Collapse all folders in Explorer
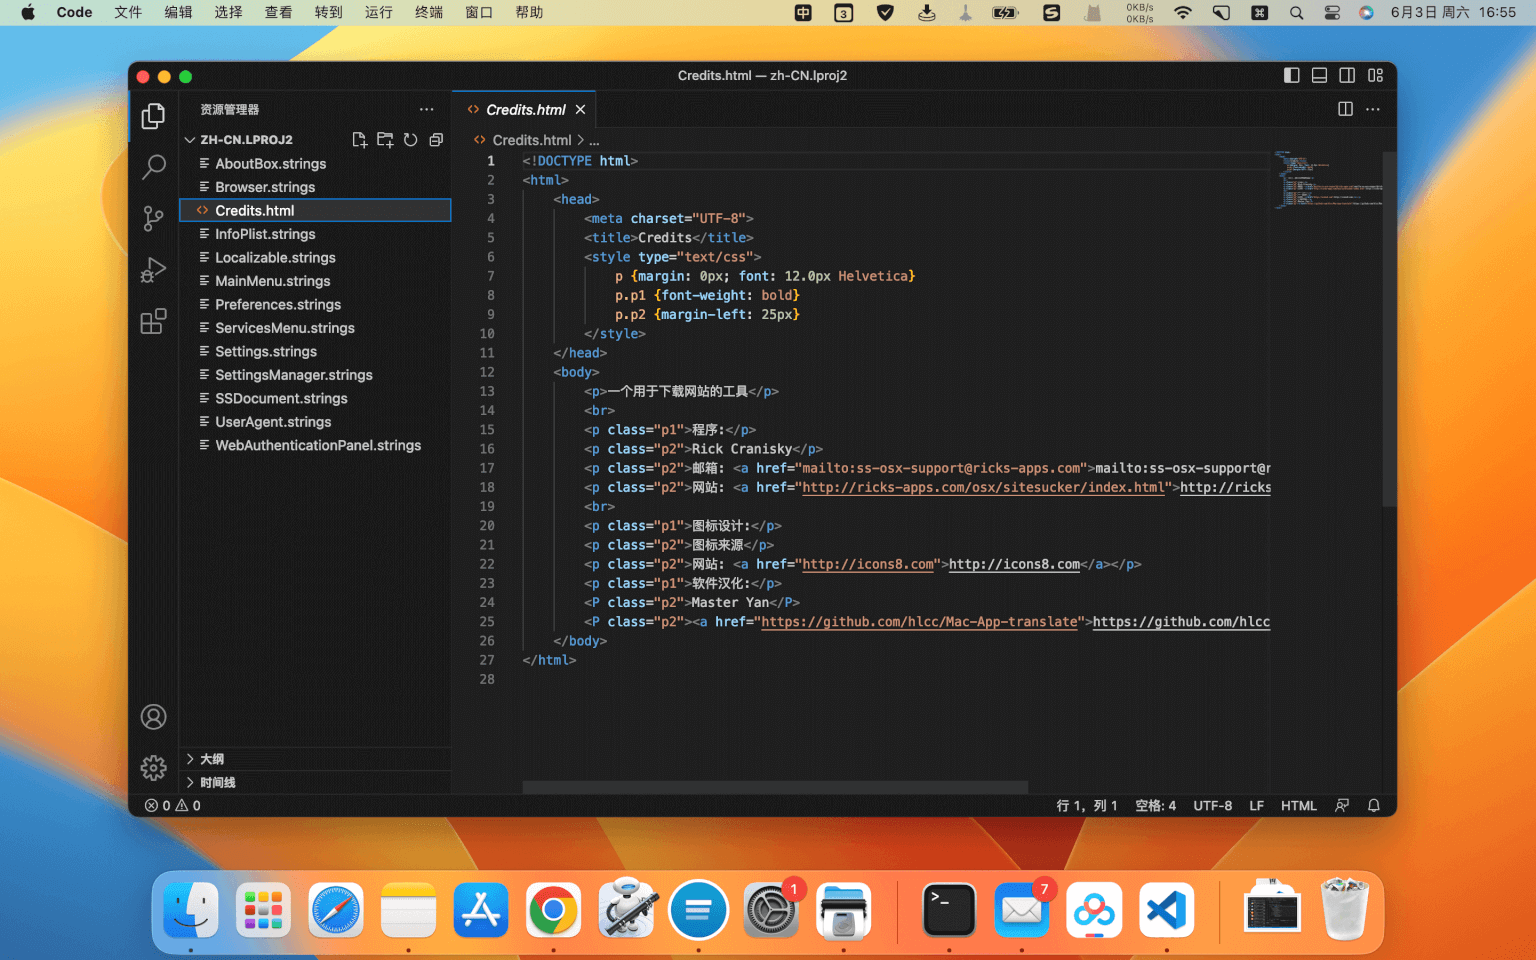 coord(435,140)
